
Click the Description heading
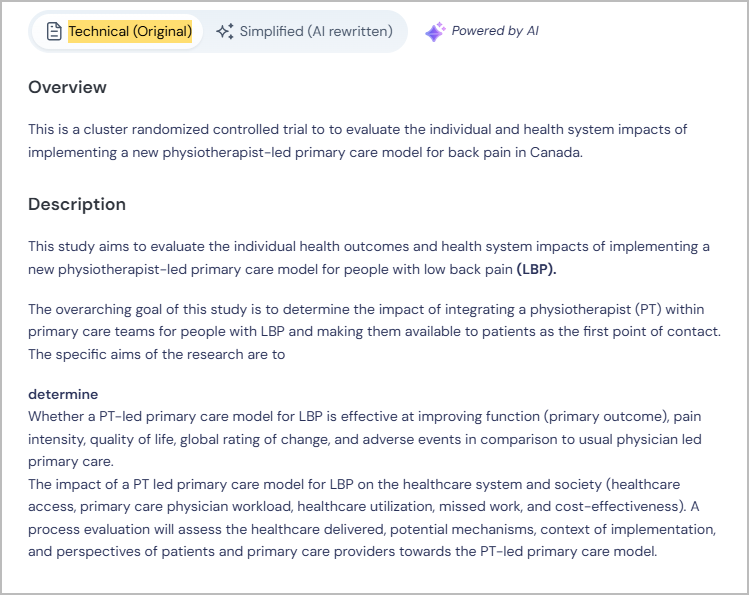(77, 204)
